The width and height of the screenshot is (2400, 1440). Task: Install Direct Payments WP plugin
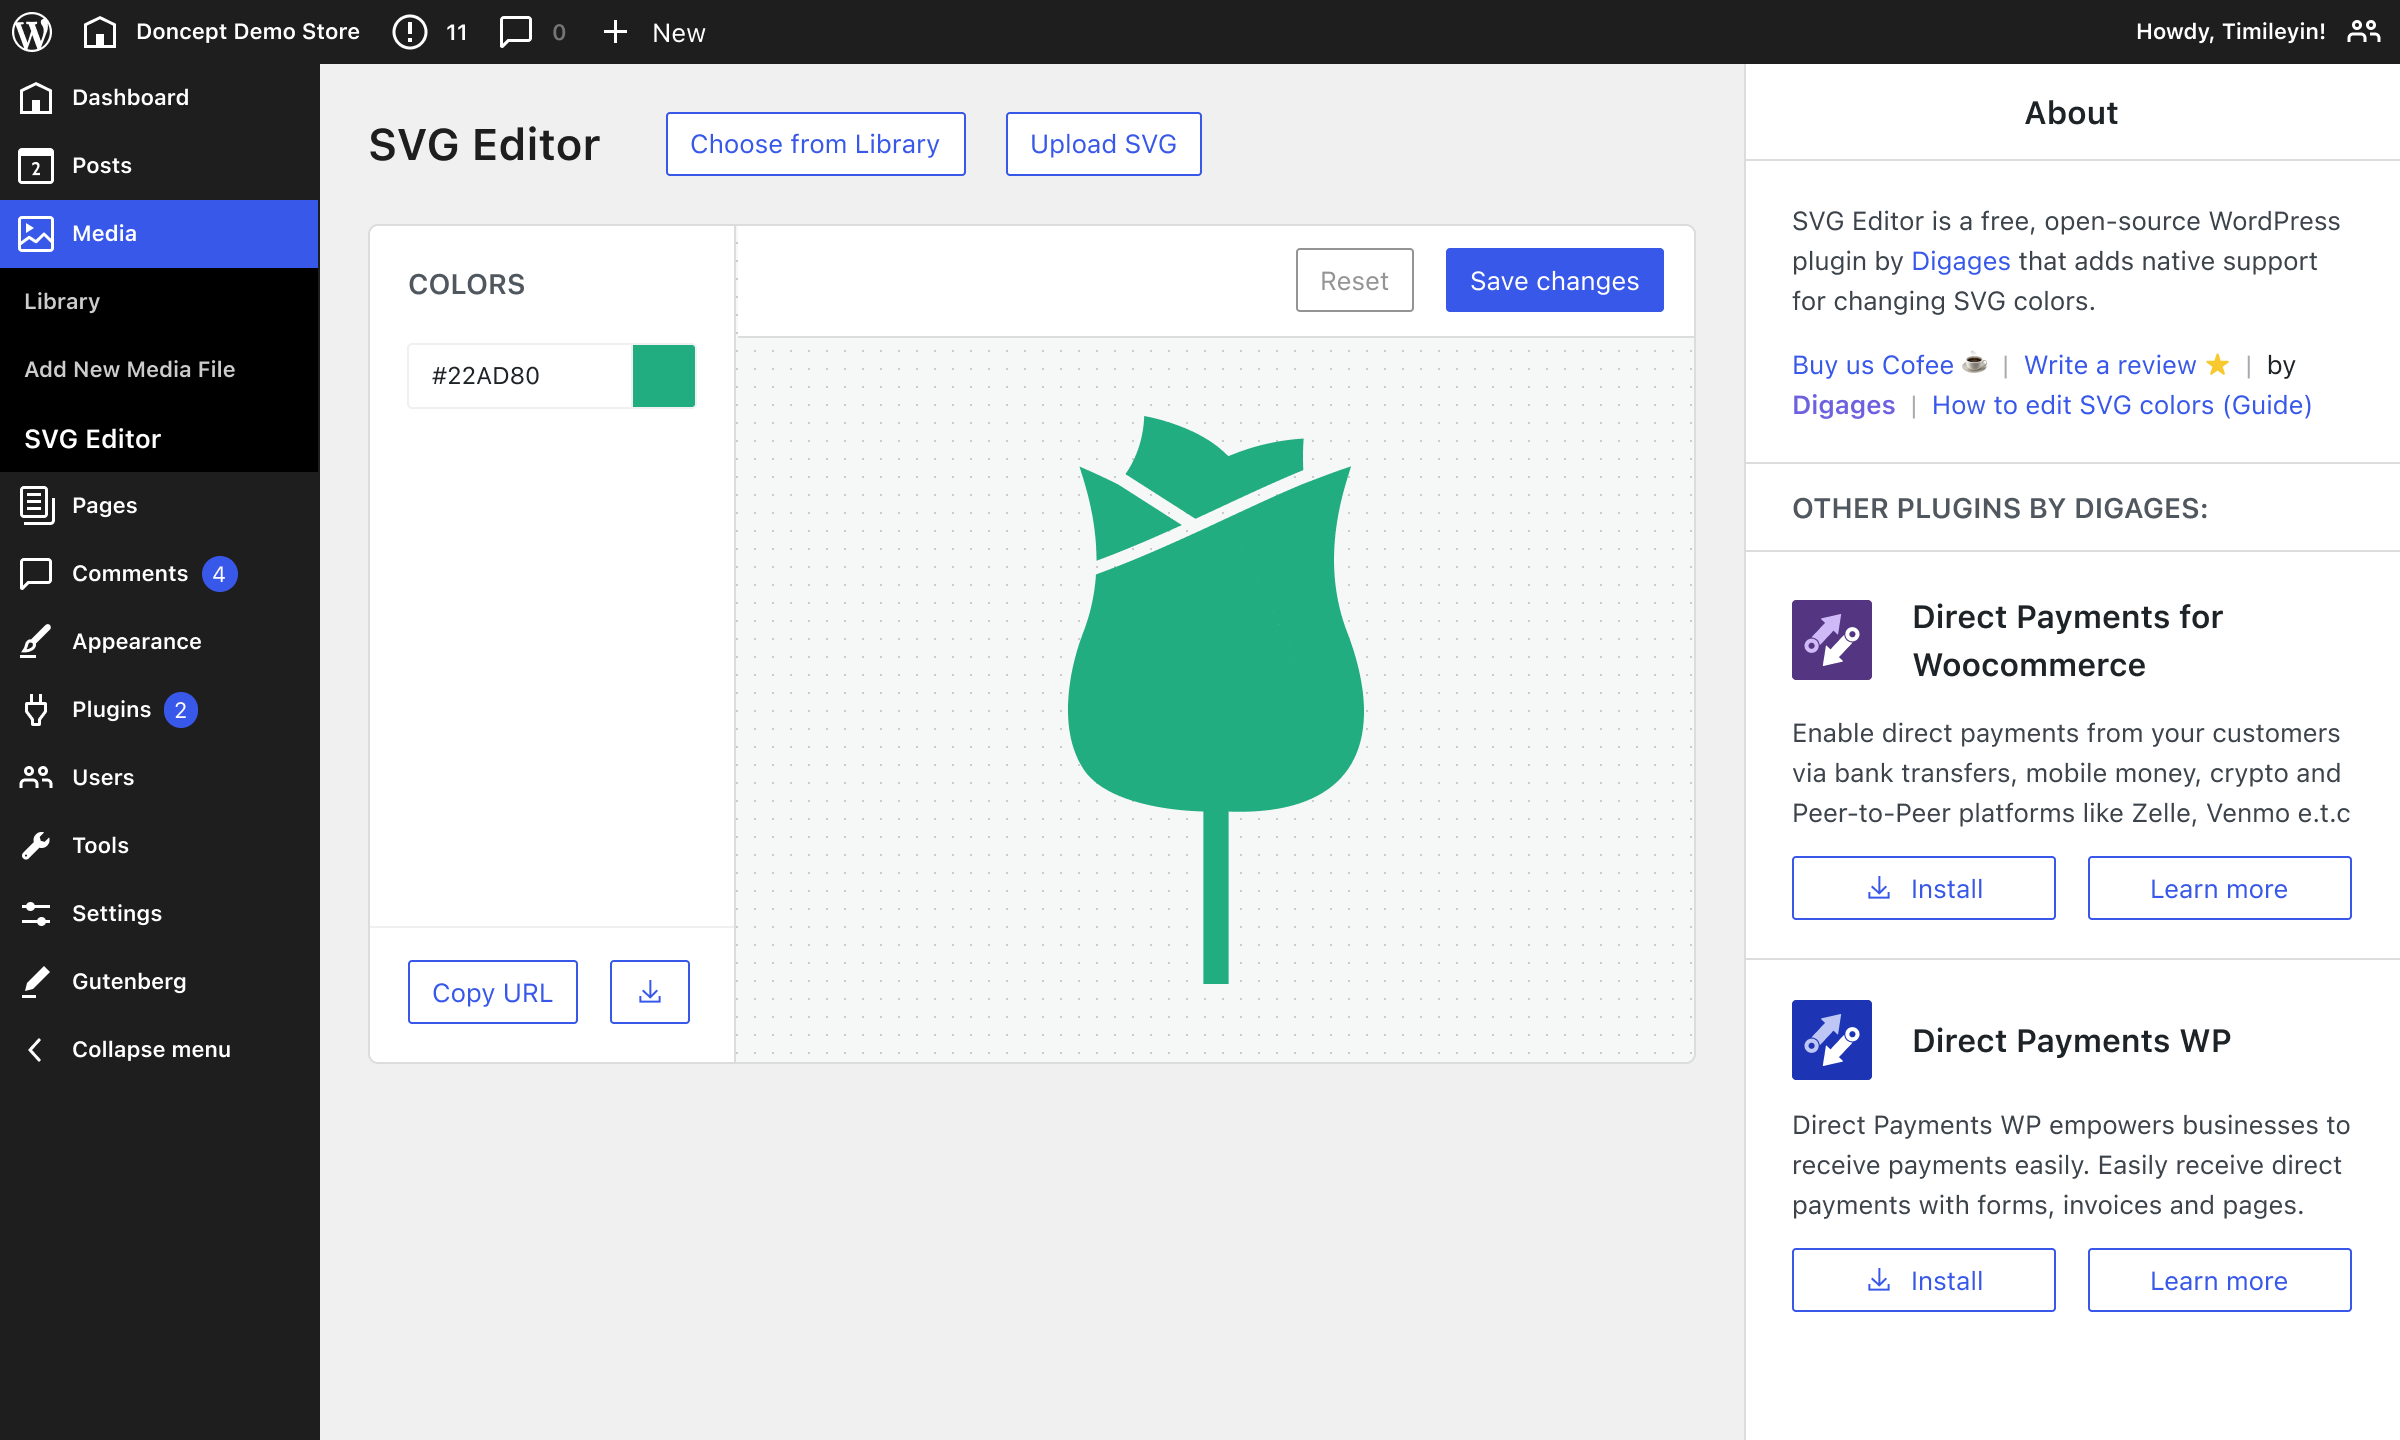1924,1280
